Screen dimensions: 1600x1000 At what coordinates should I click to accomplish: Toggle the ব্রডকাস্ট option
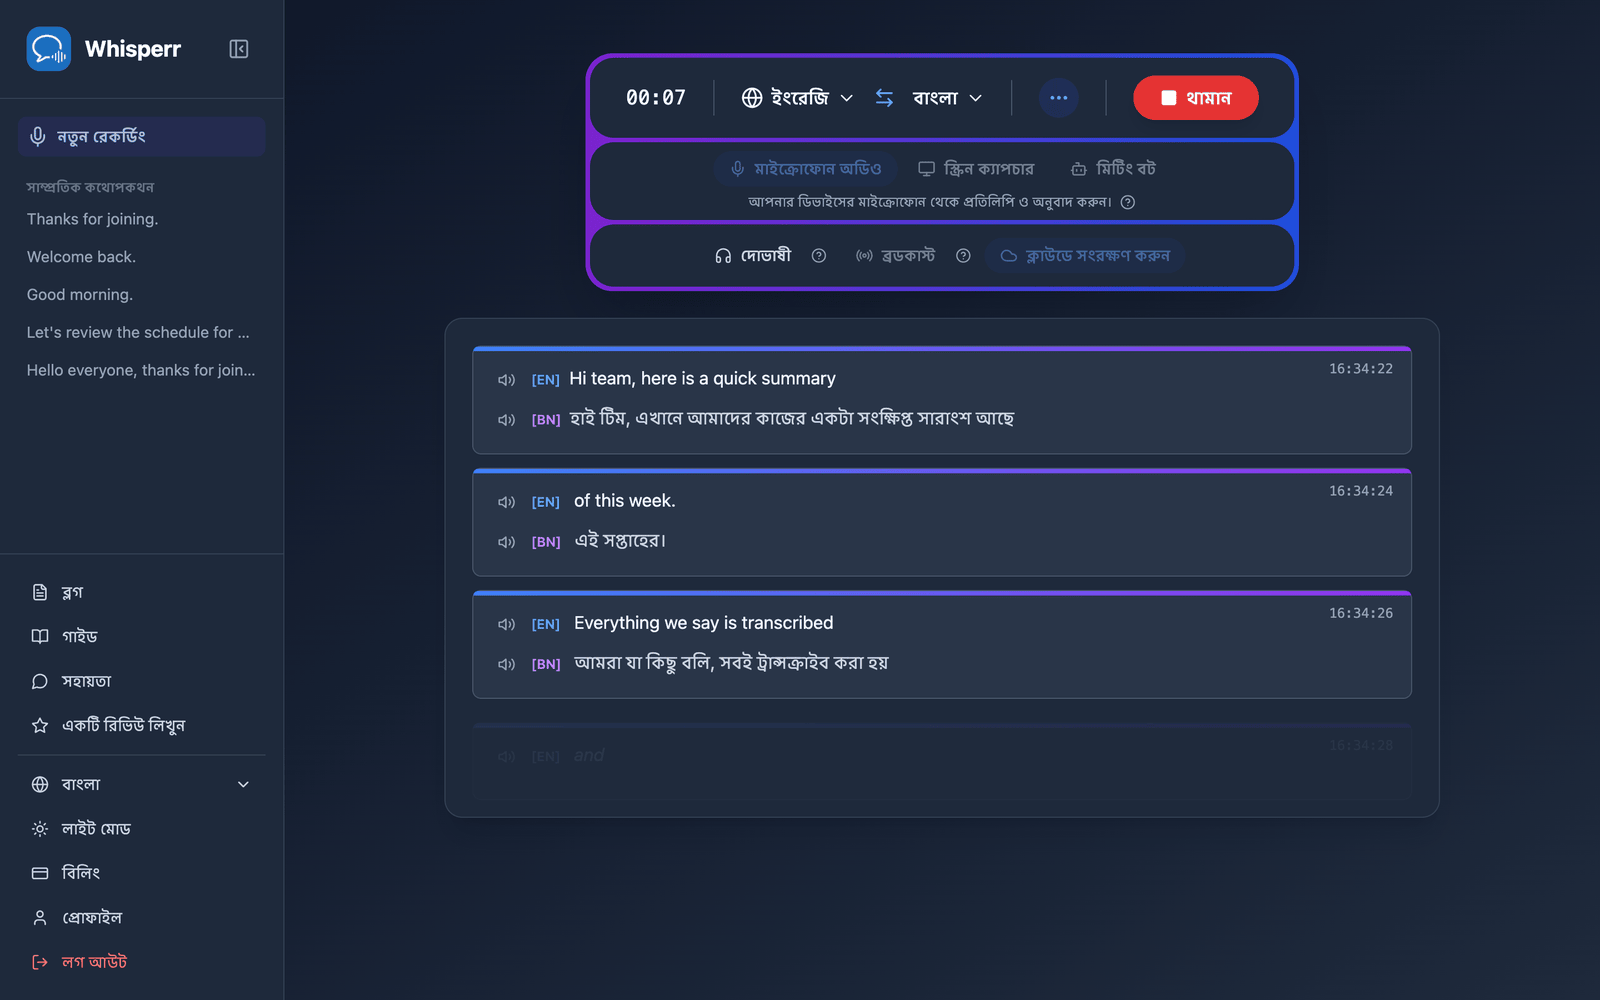895,256
